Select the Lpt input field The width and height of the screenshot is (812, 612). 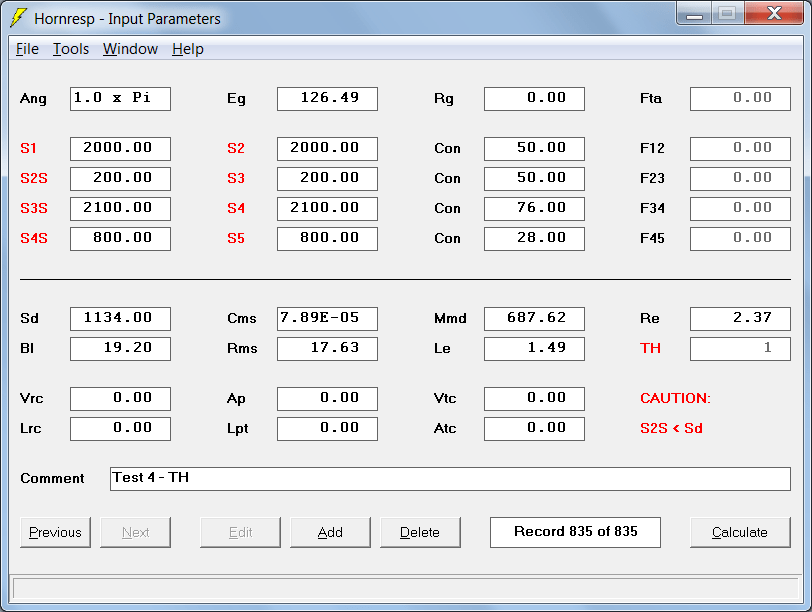coord(327,429)
